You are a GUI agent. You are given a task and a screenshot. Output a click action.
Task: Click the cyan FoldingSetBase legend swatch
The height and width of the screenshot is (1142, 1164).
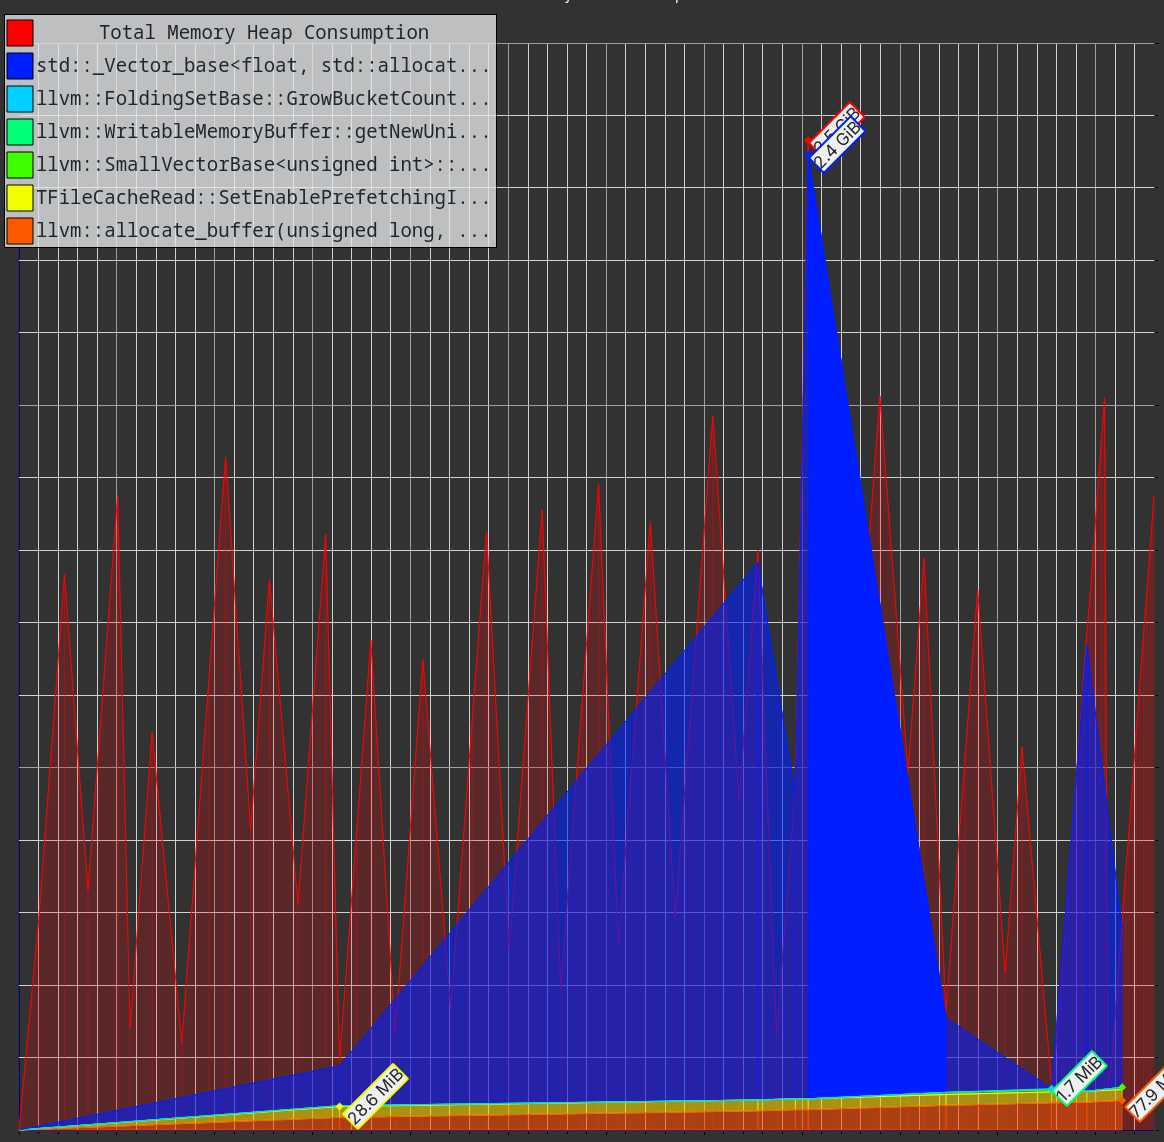point(20,99)
